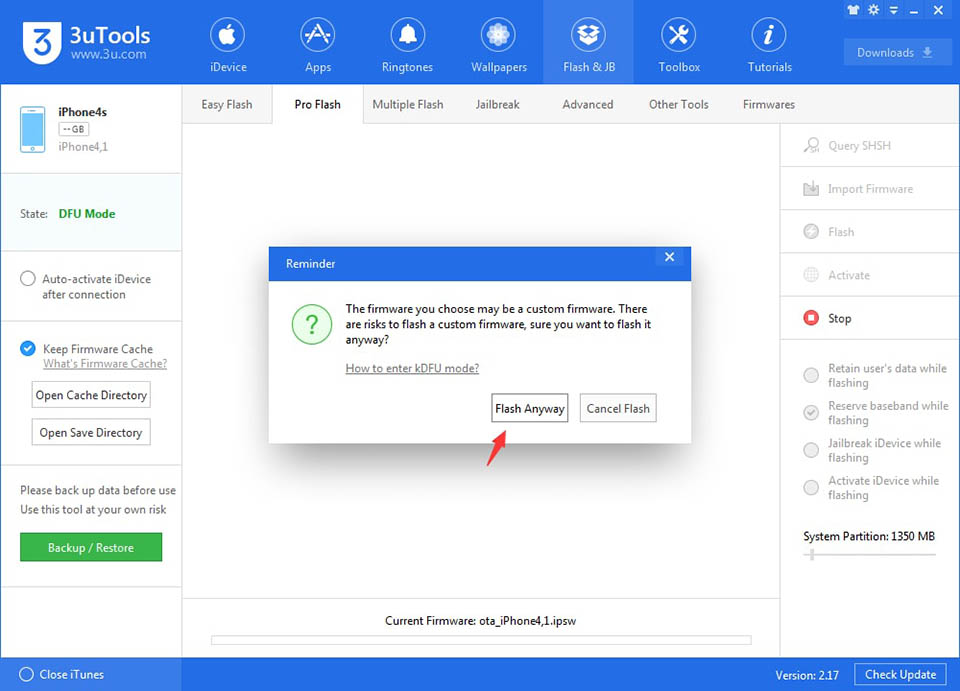
Task: Open the Tutorials info icon
Action: 768,35
